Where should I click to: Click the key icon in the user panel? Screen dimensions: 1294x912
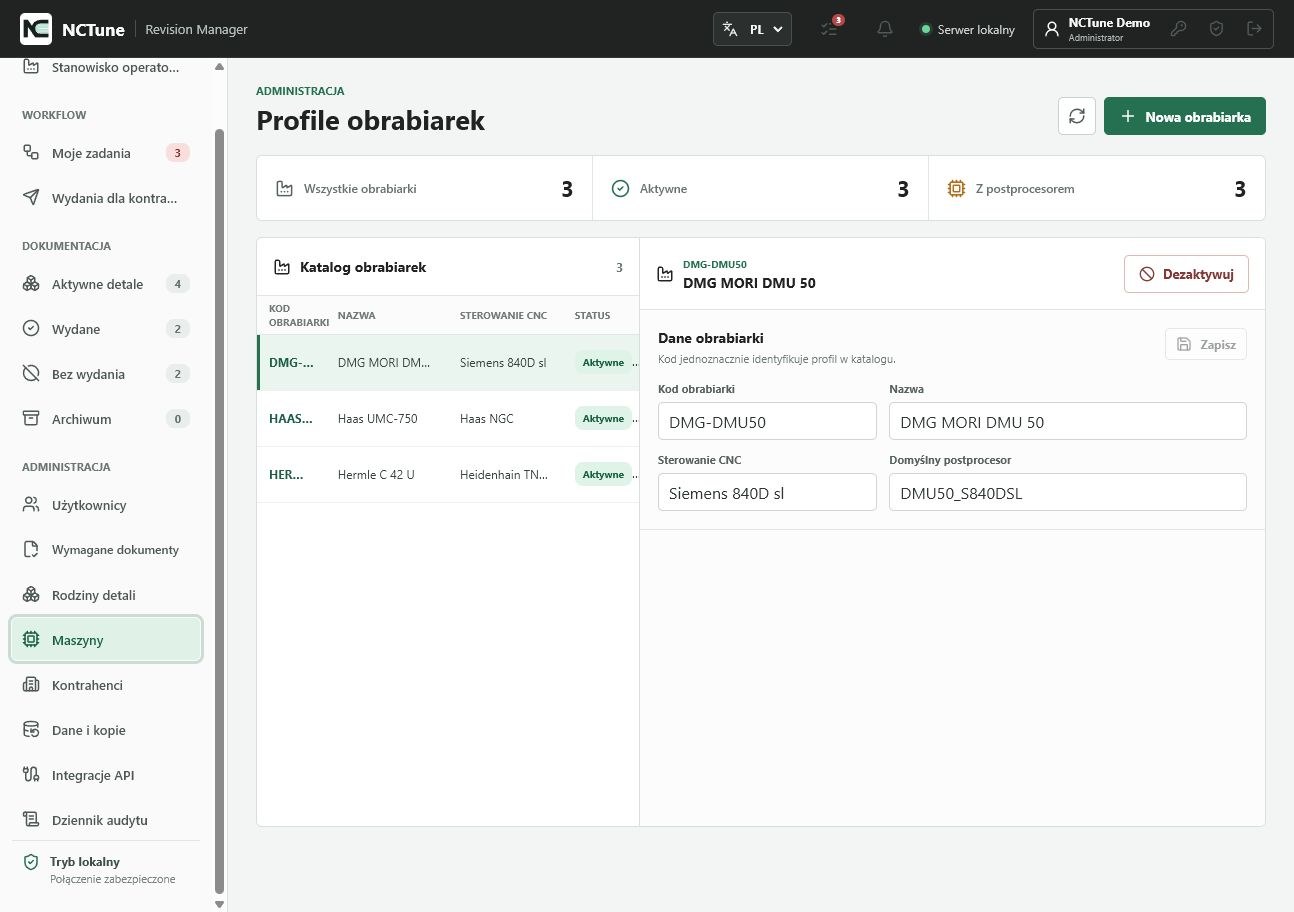tap(1179, 29)
